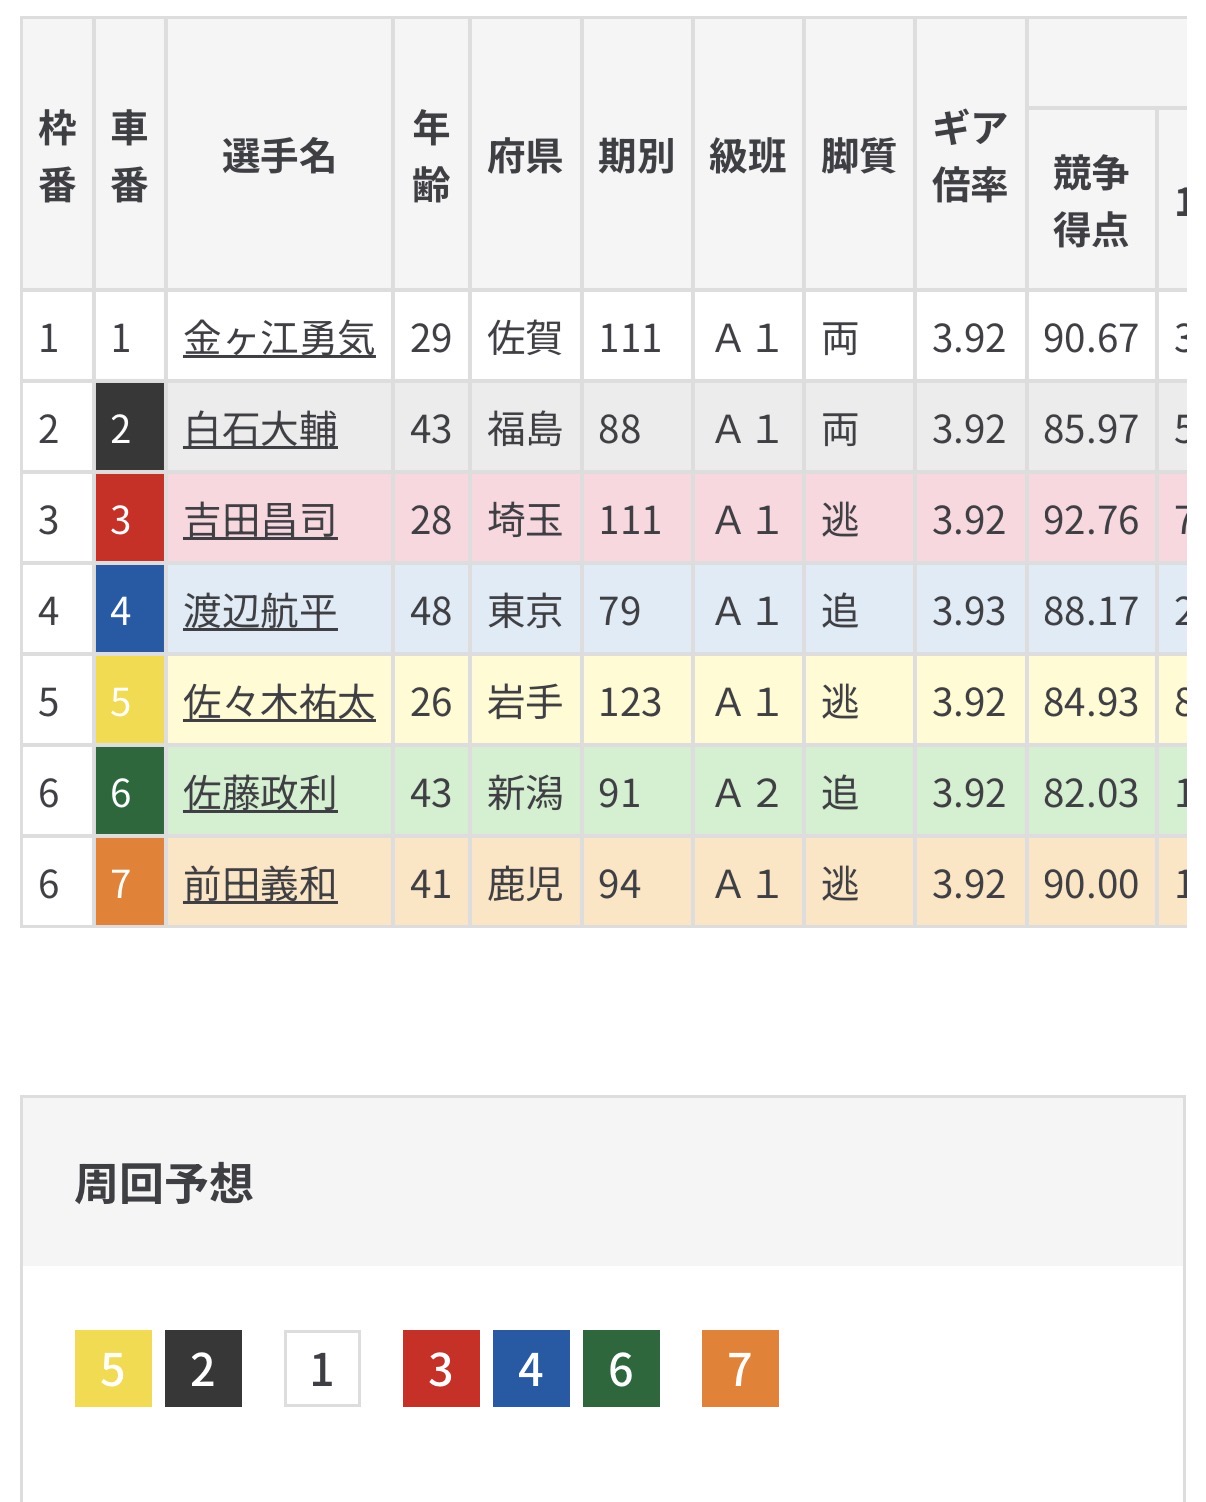The width and height of the screenshot is (1206, 1502).
Task: Click red car number 3 cell in table
Action: pyautogui.click(x=129, y=520)
